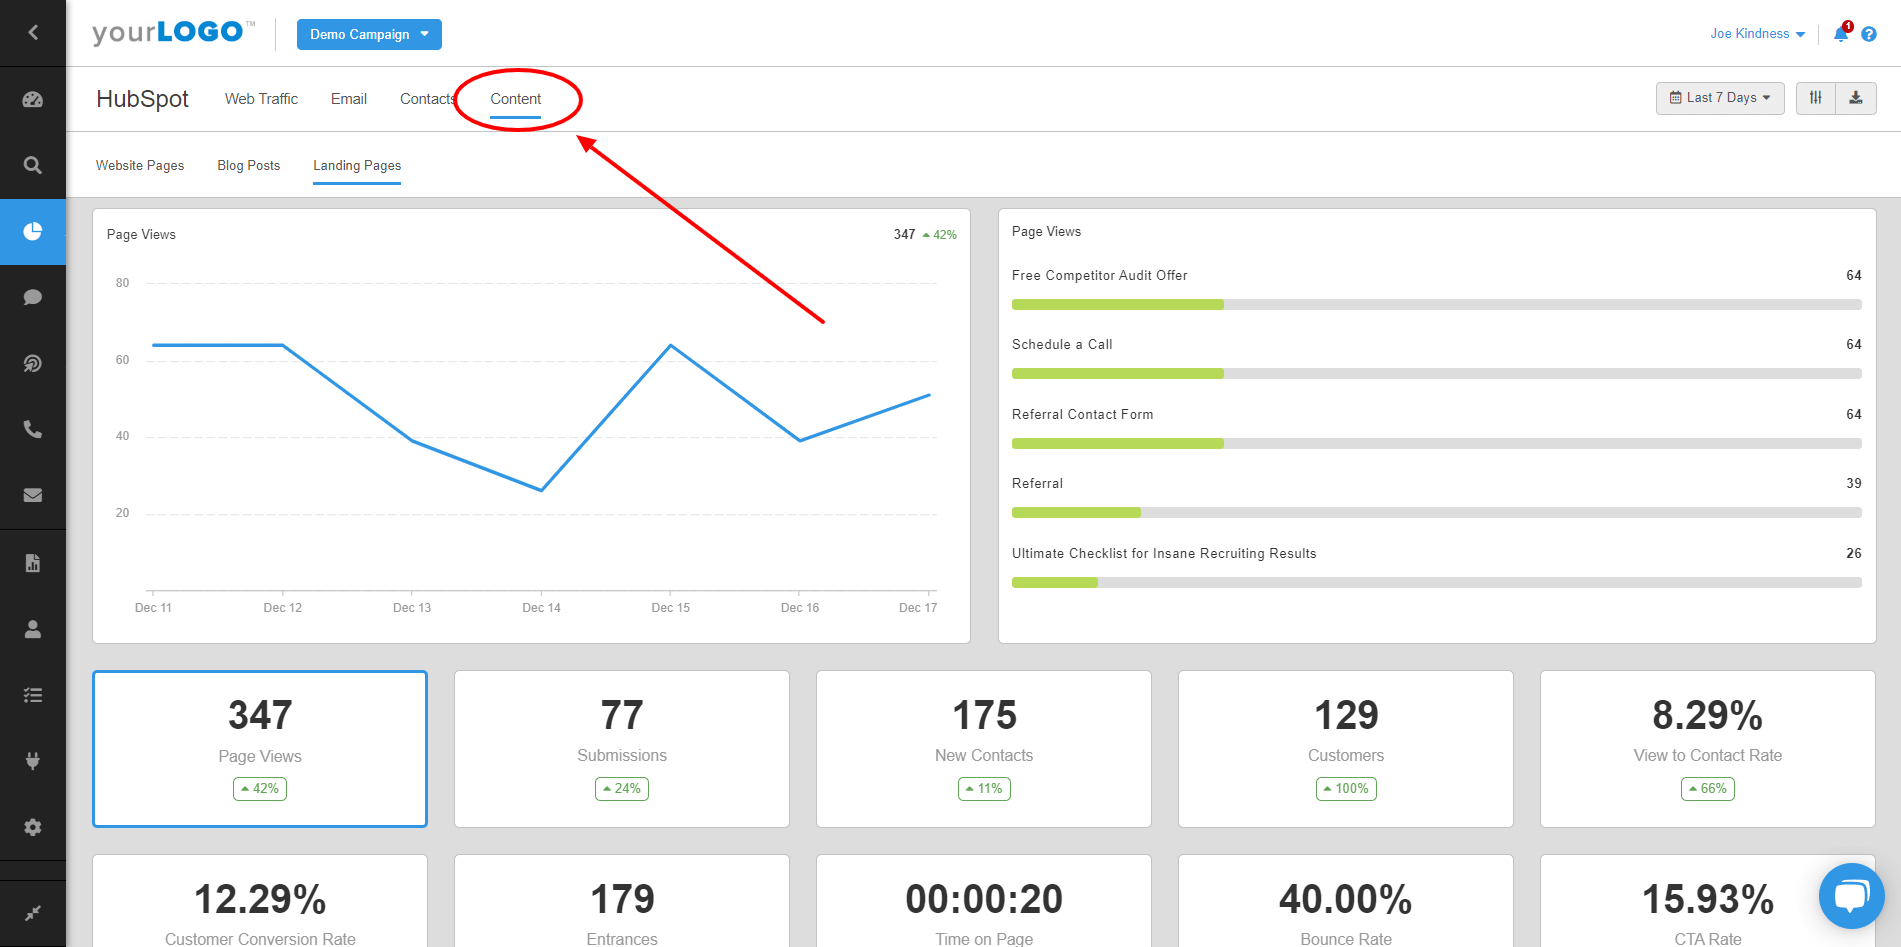
Task: Open the settings gear icon
Action: [33, 827]
